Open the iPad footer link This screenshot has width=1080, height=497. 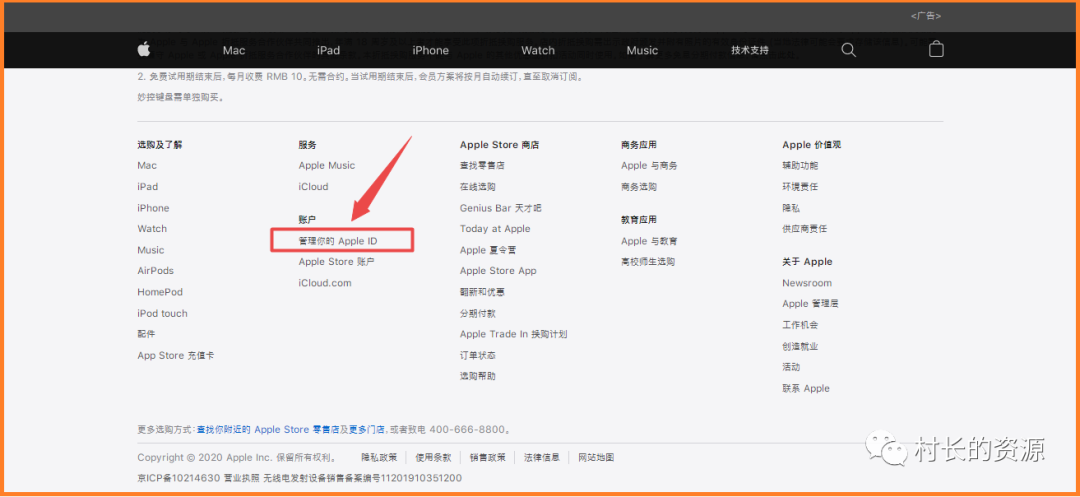click(x=147, y=187)
